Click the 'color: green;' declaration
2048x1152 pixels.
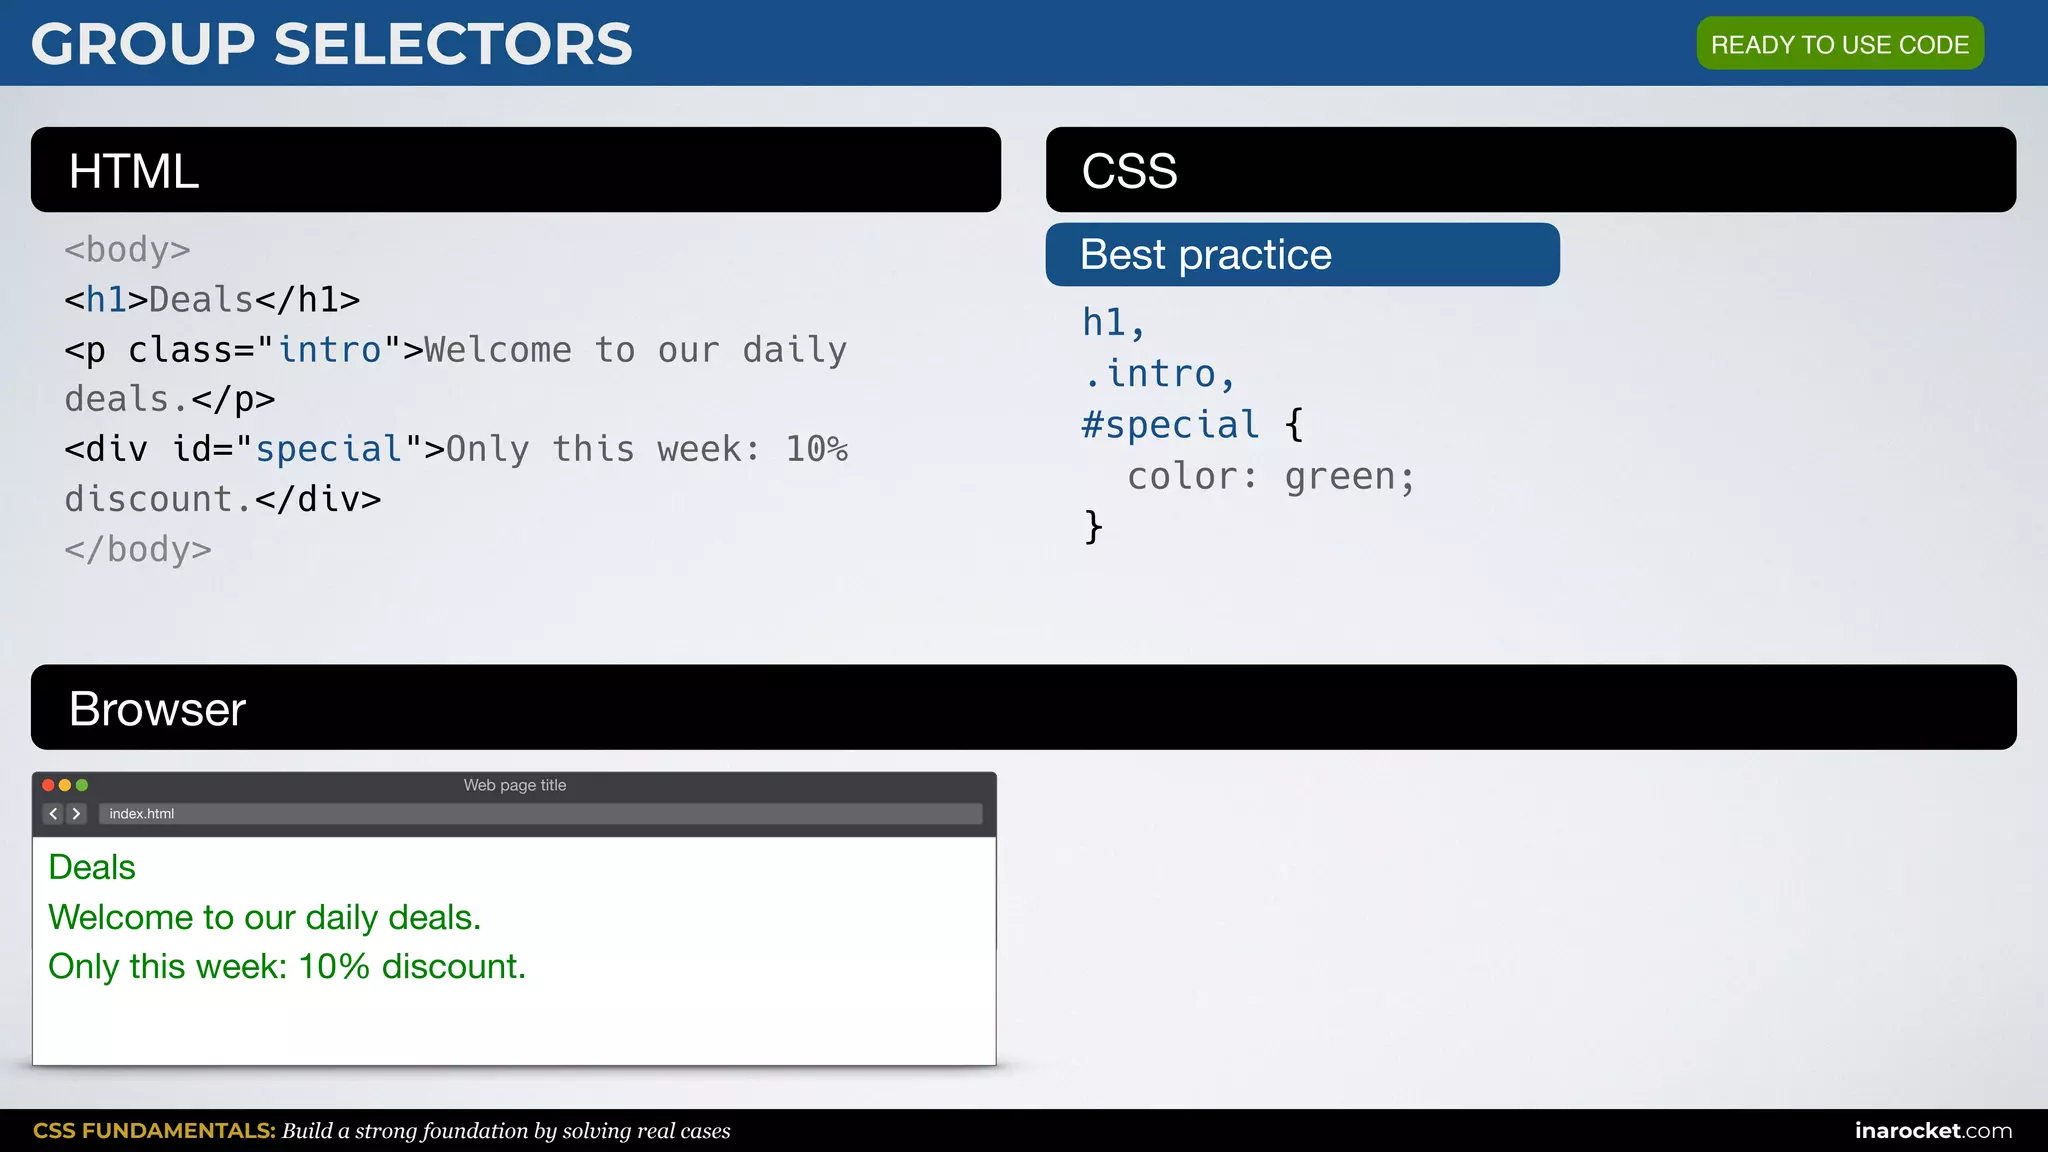coord(1271,476)
